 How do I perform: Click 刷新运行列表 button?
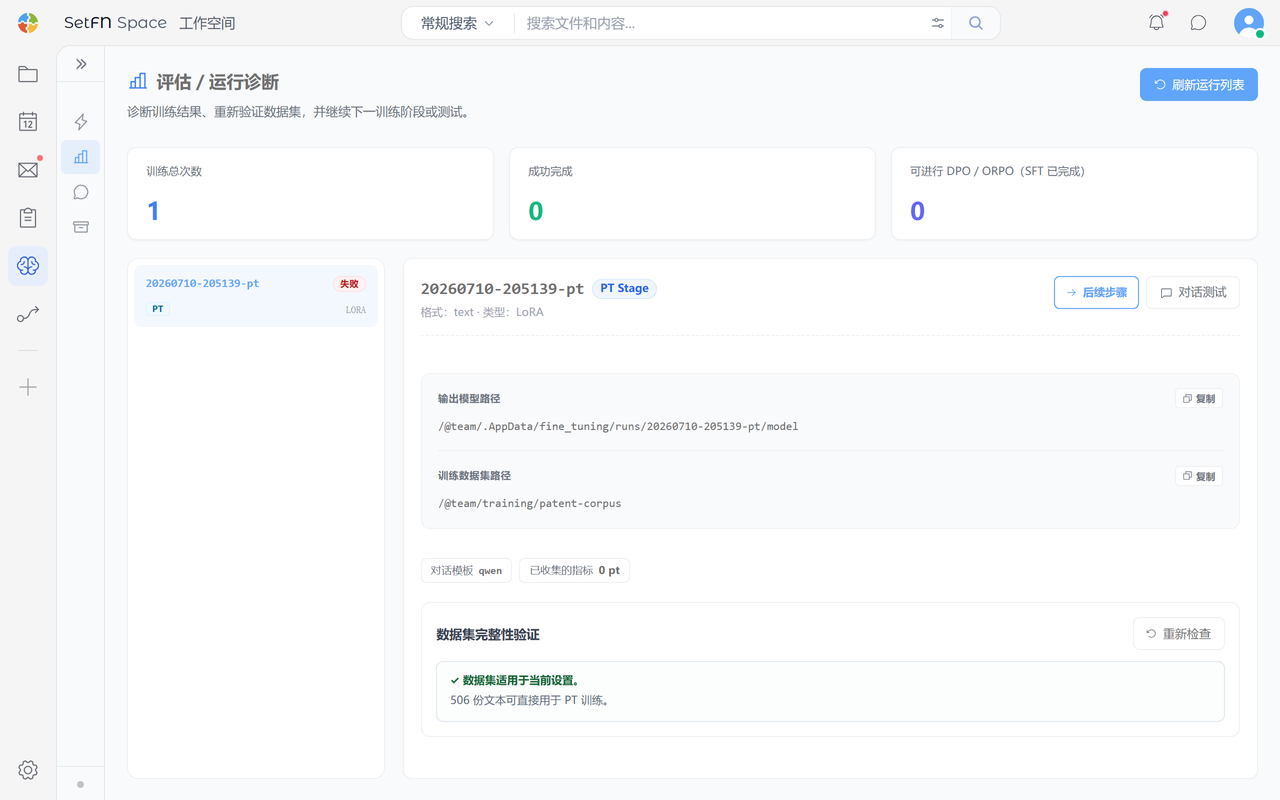point(1199,85)
